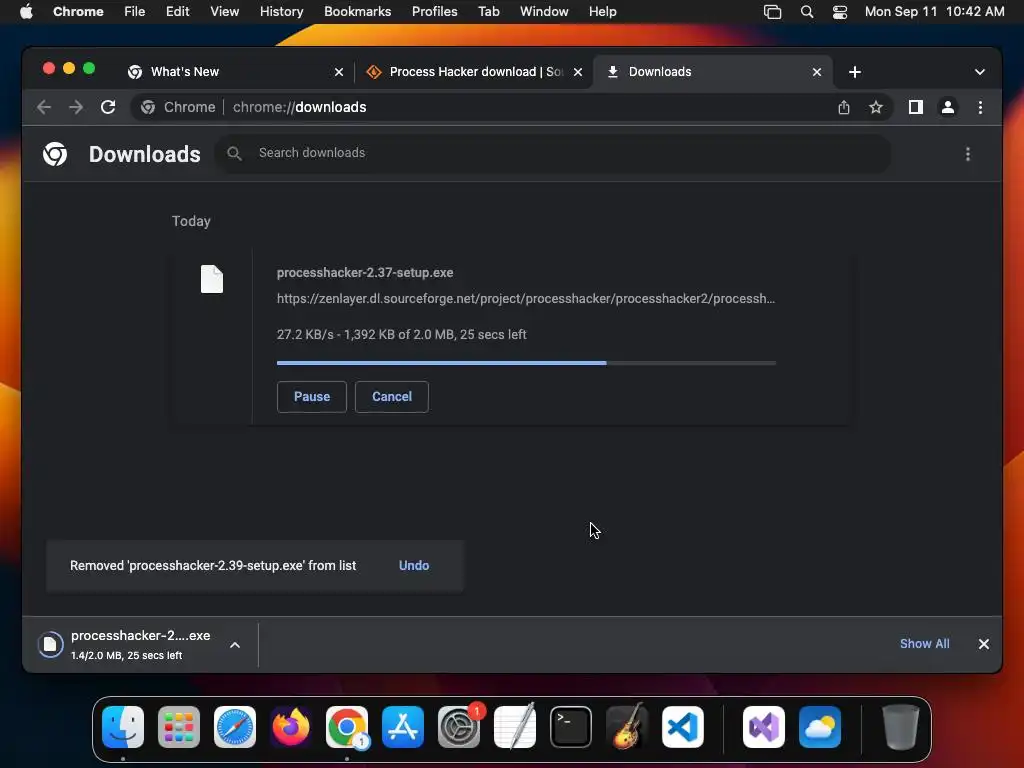Open the Apple menu
Screen dimensions: 1024x768
click(x=26, y=12)
